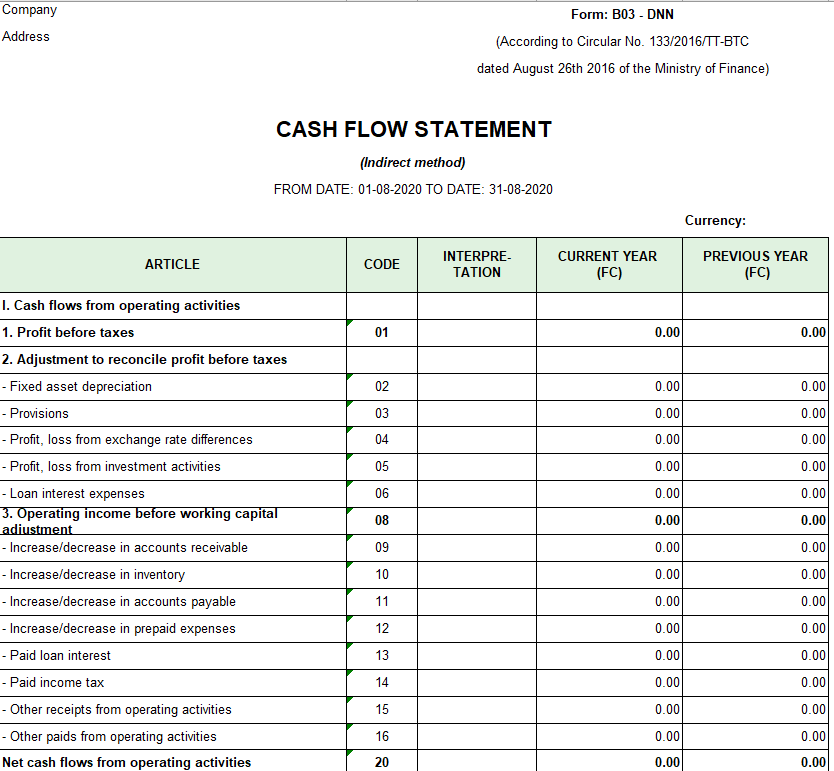Click the CODE column header

pos(381,264)
